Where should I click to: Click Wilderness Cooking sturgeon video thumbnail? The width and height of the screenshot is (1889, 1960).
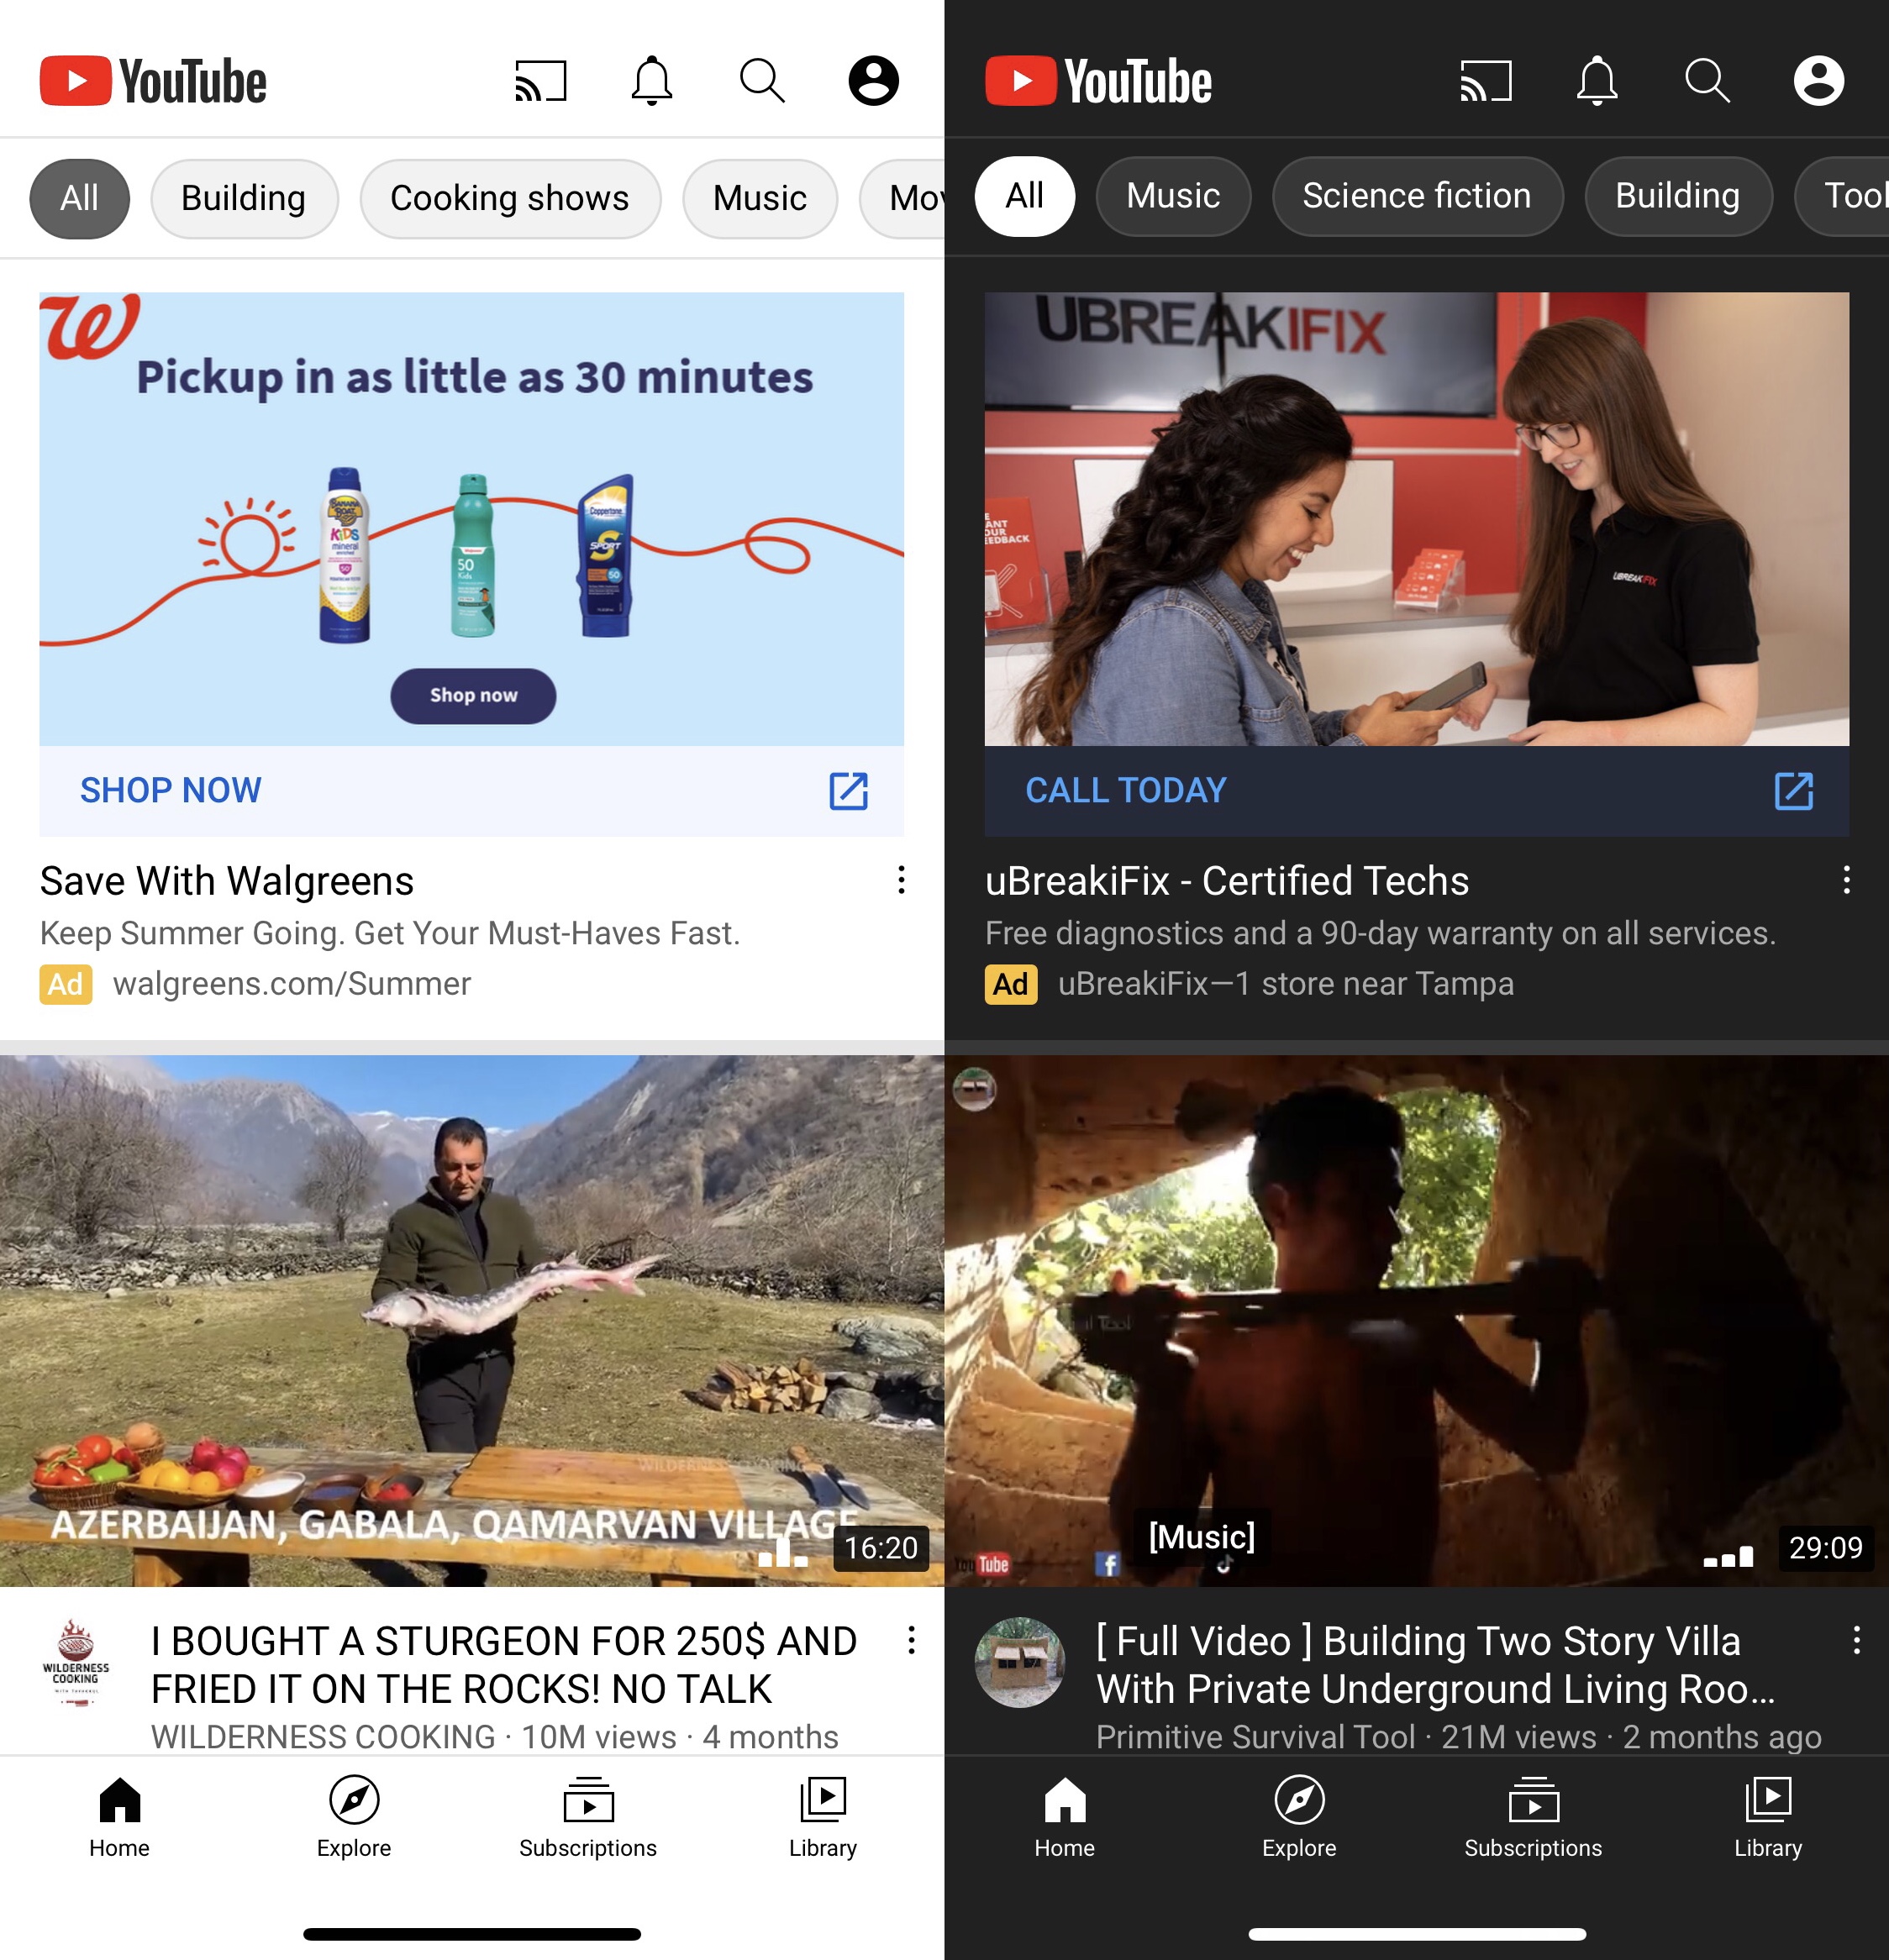pos(473,1312)
